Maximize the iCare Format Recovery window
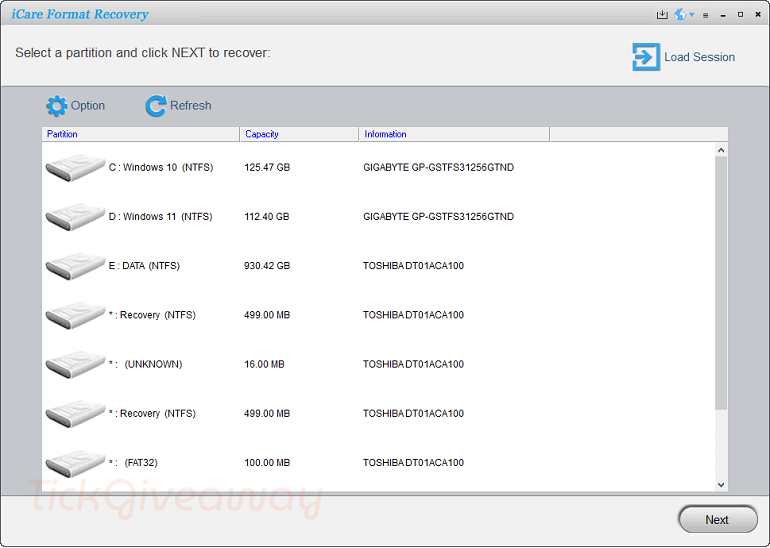 [x=741, y=15]
